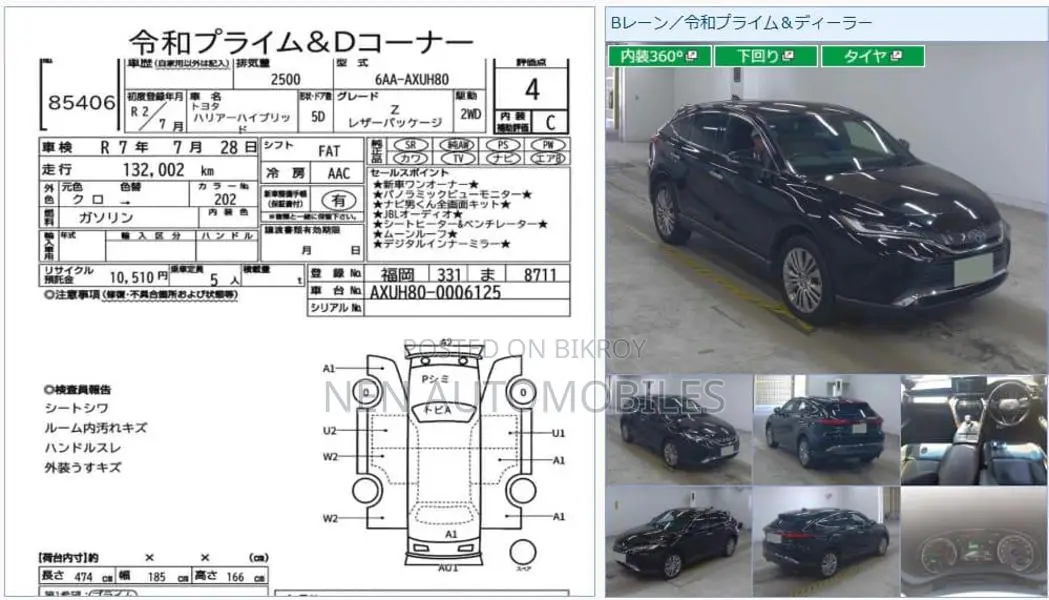Click the U1 damage mark on diagram
The image size is (1049, 600).
558,433
